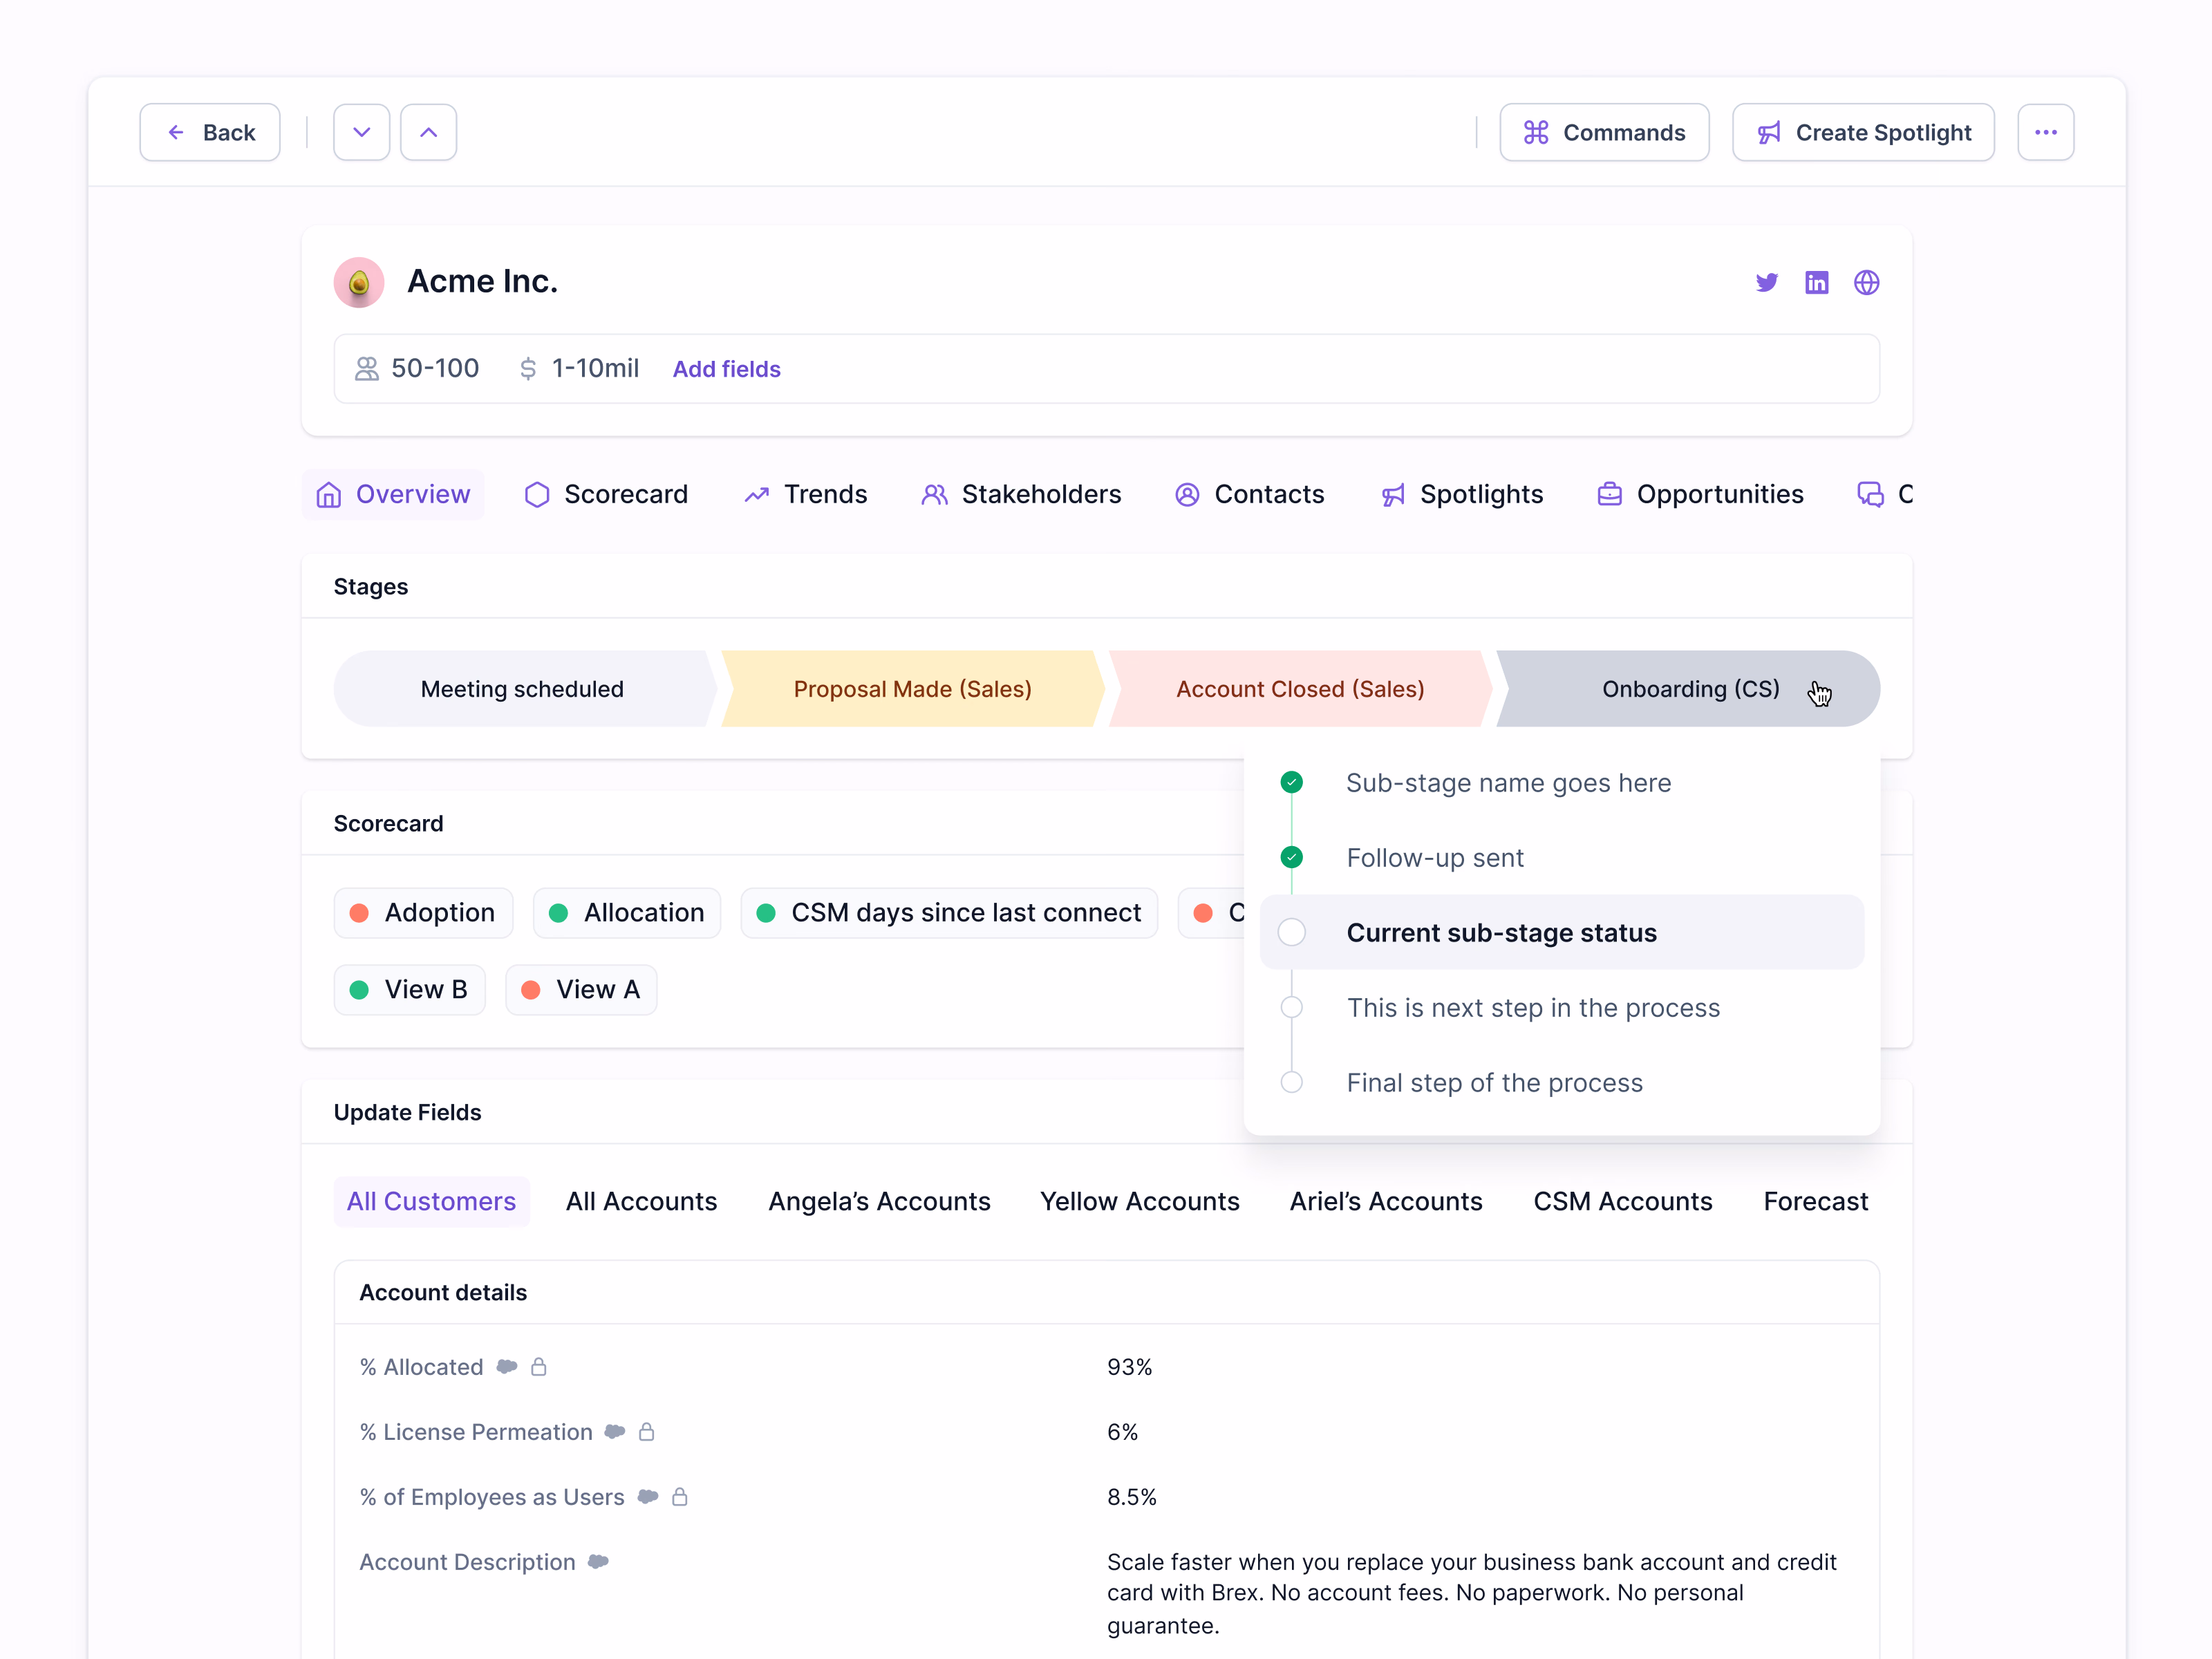Viewport: 2212px width, 1659px height.
Task: Click cloud icon beside Account Description
Action: point(598,1561)
